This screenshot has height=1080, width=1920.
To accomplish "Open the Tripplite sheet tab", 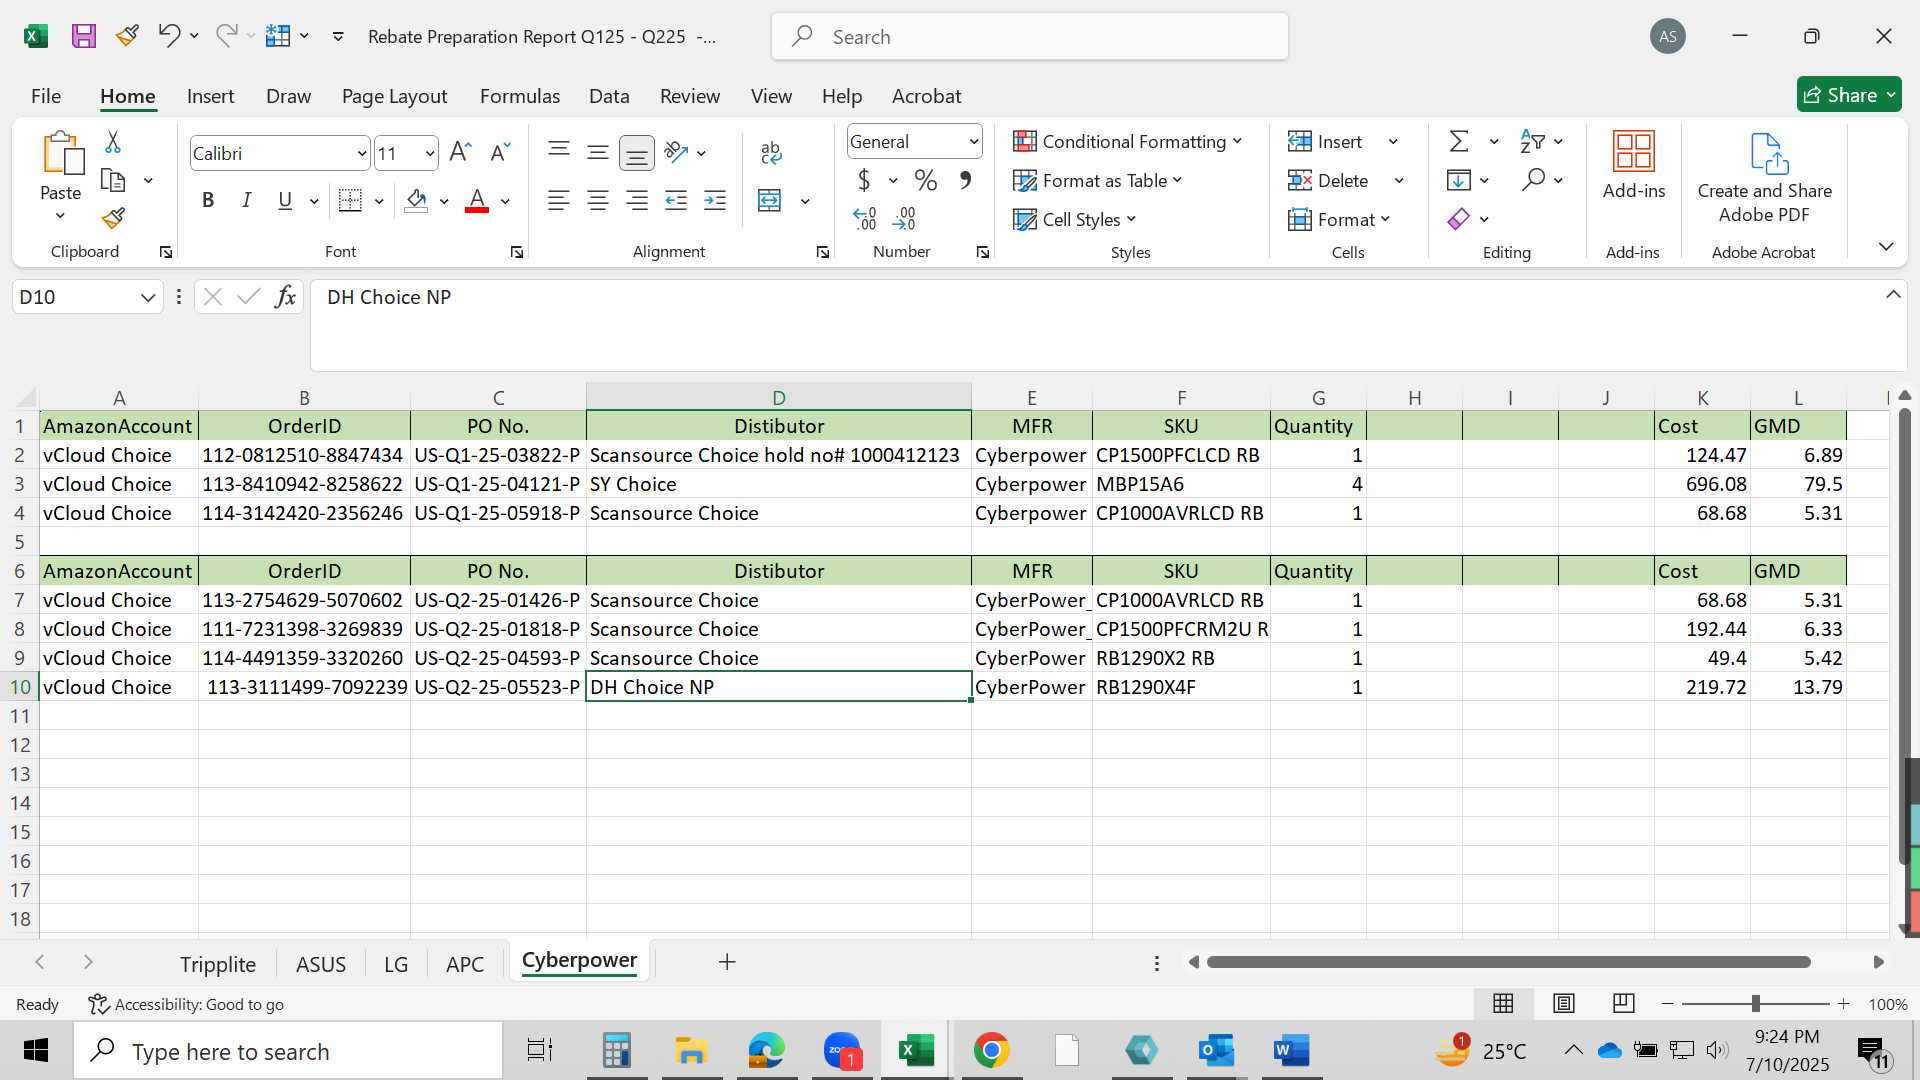I will [x=218, y=964].
